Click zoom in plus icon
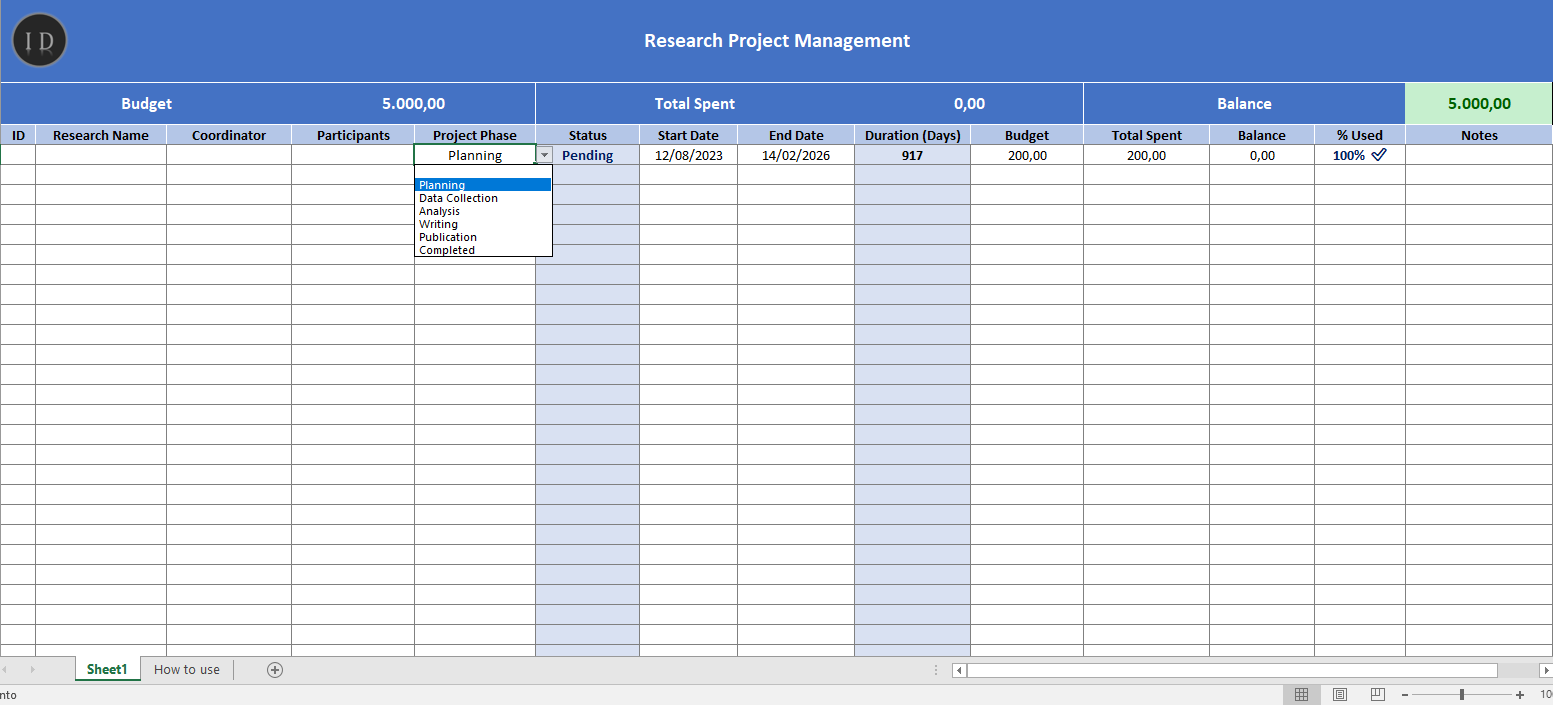The width and height of the screenshot is (1553, 705). click(1520, 694)
